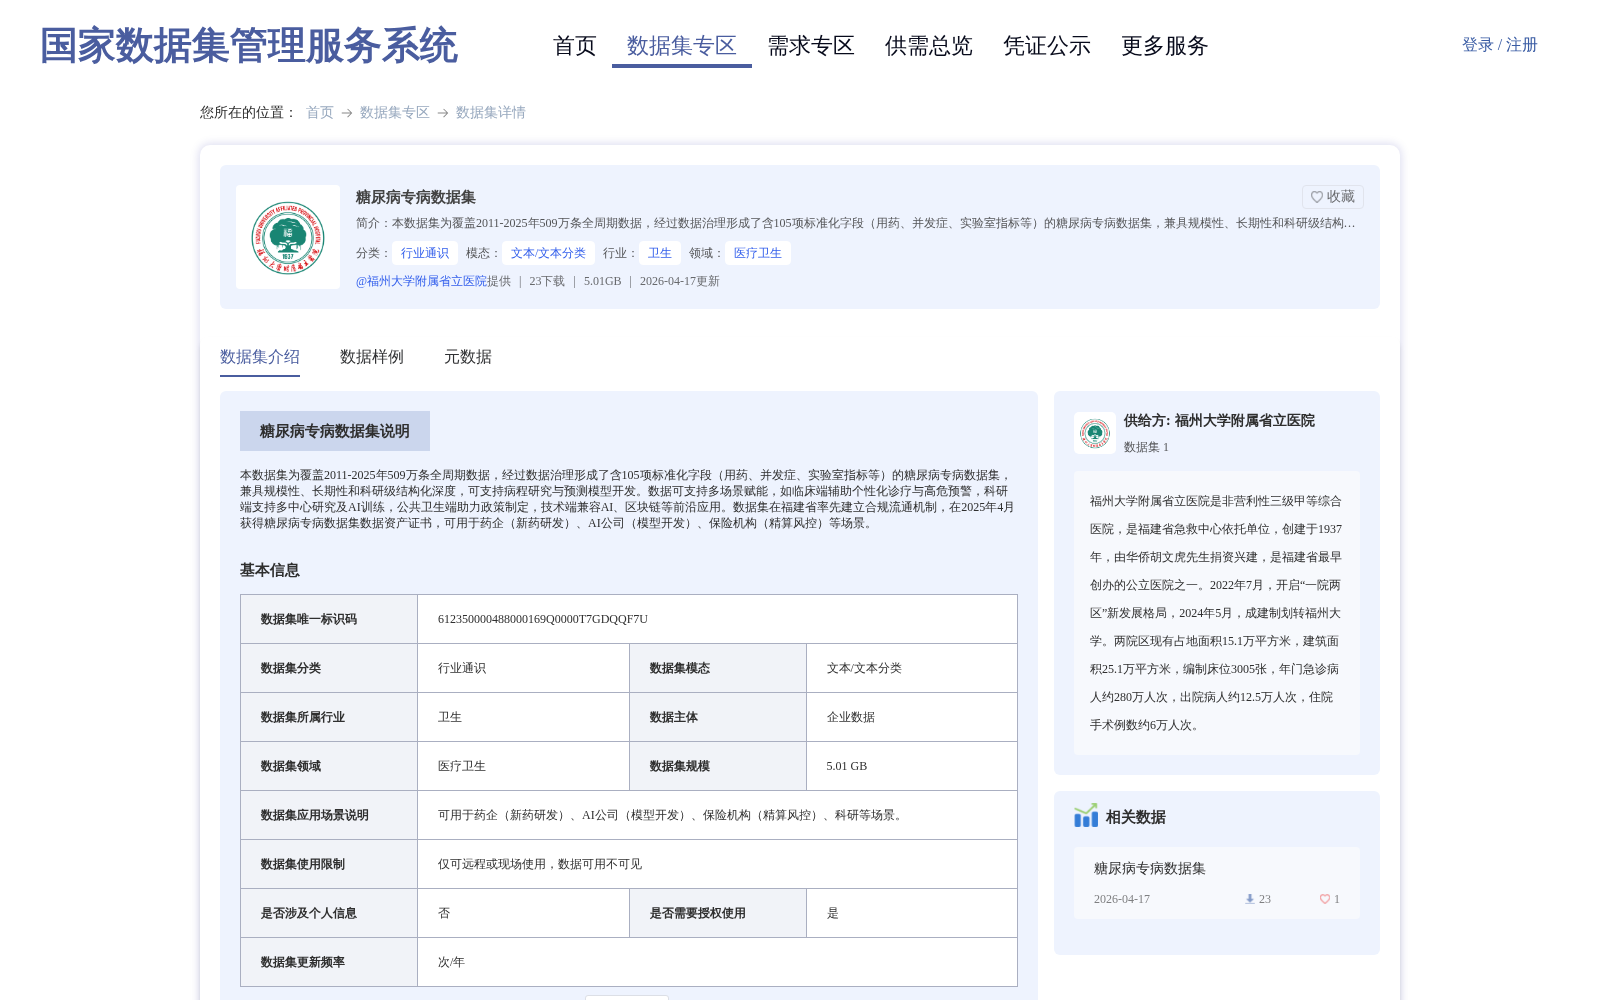The width and height of the screenshot is (1600, 1000).
Task: Click the 次/年 update frequency value
Action: click(451, 962)
